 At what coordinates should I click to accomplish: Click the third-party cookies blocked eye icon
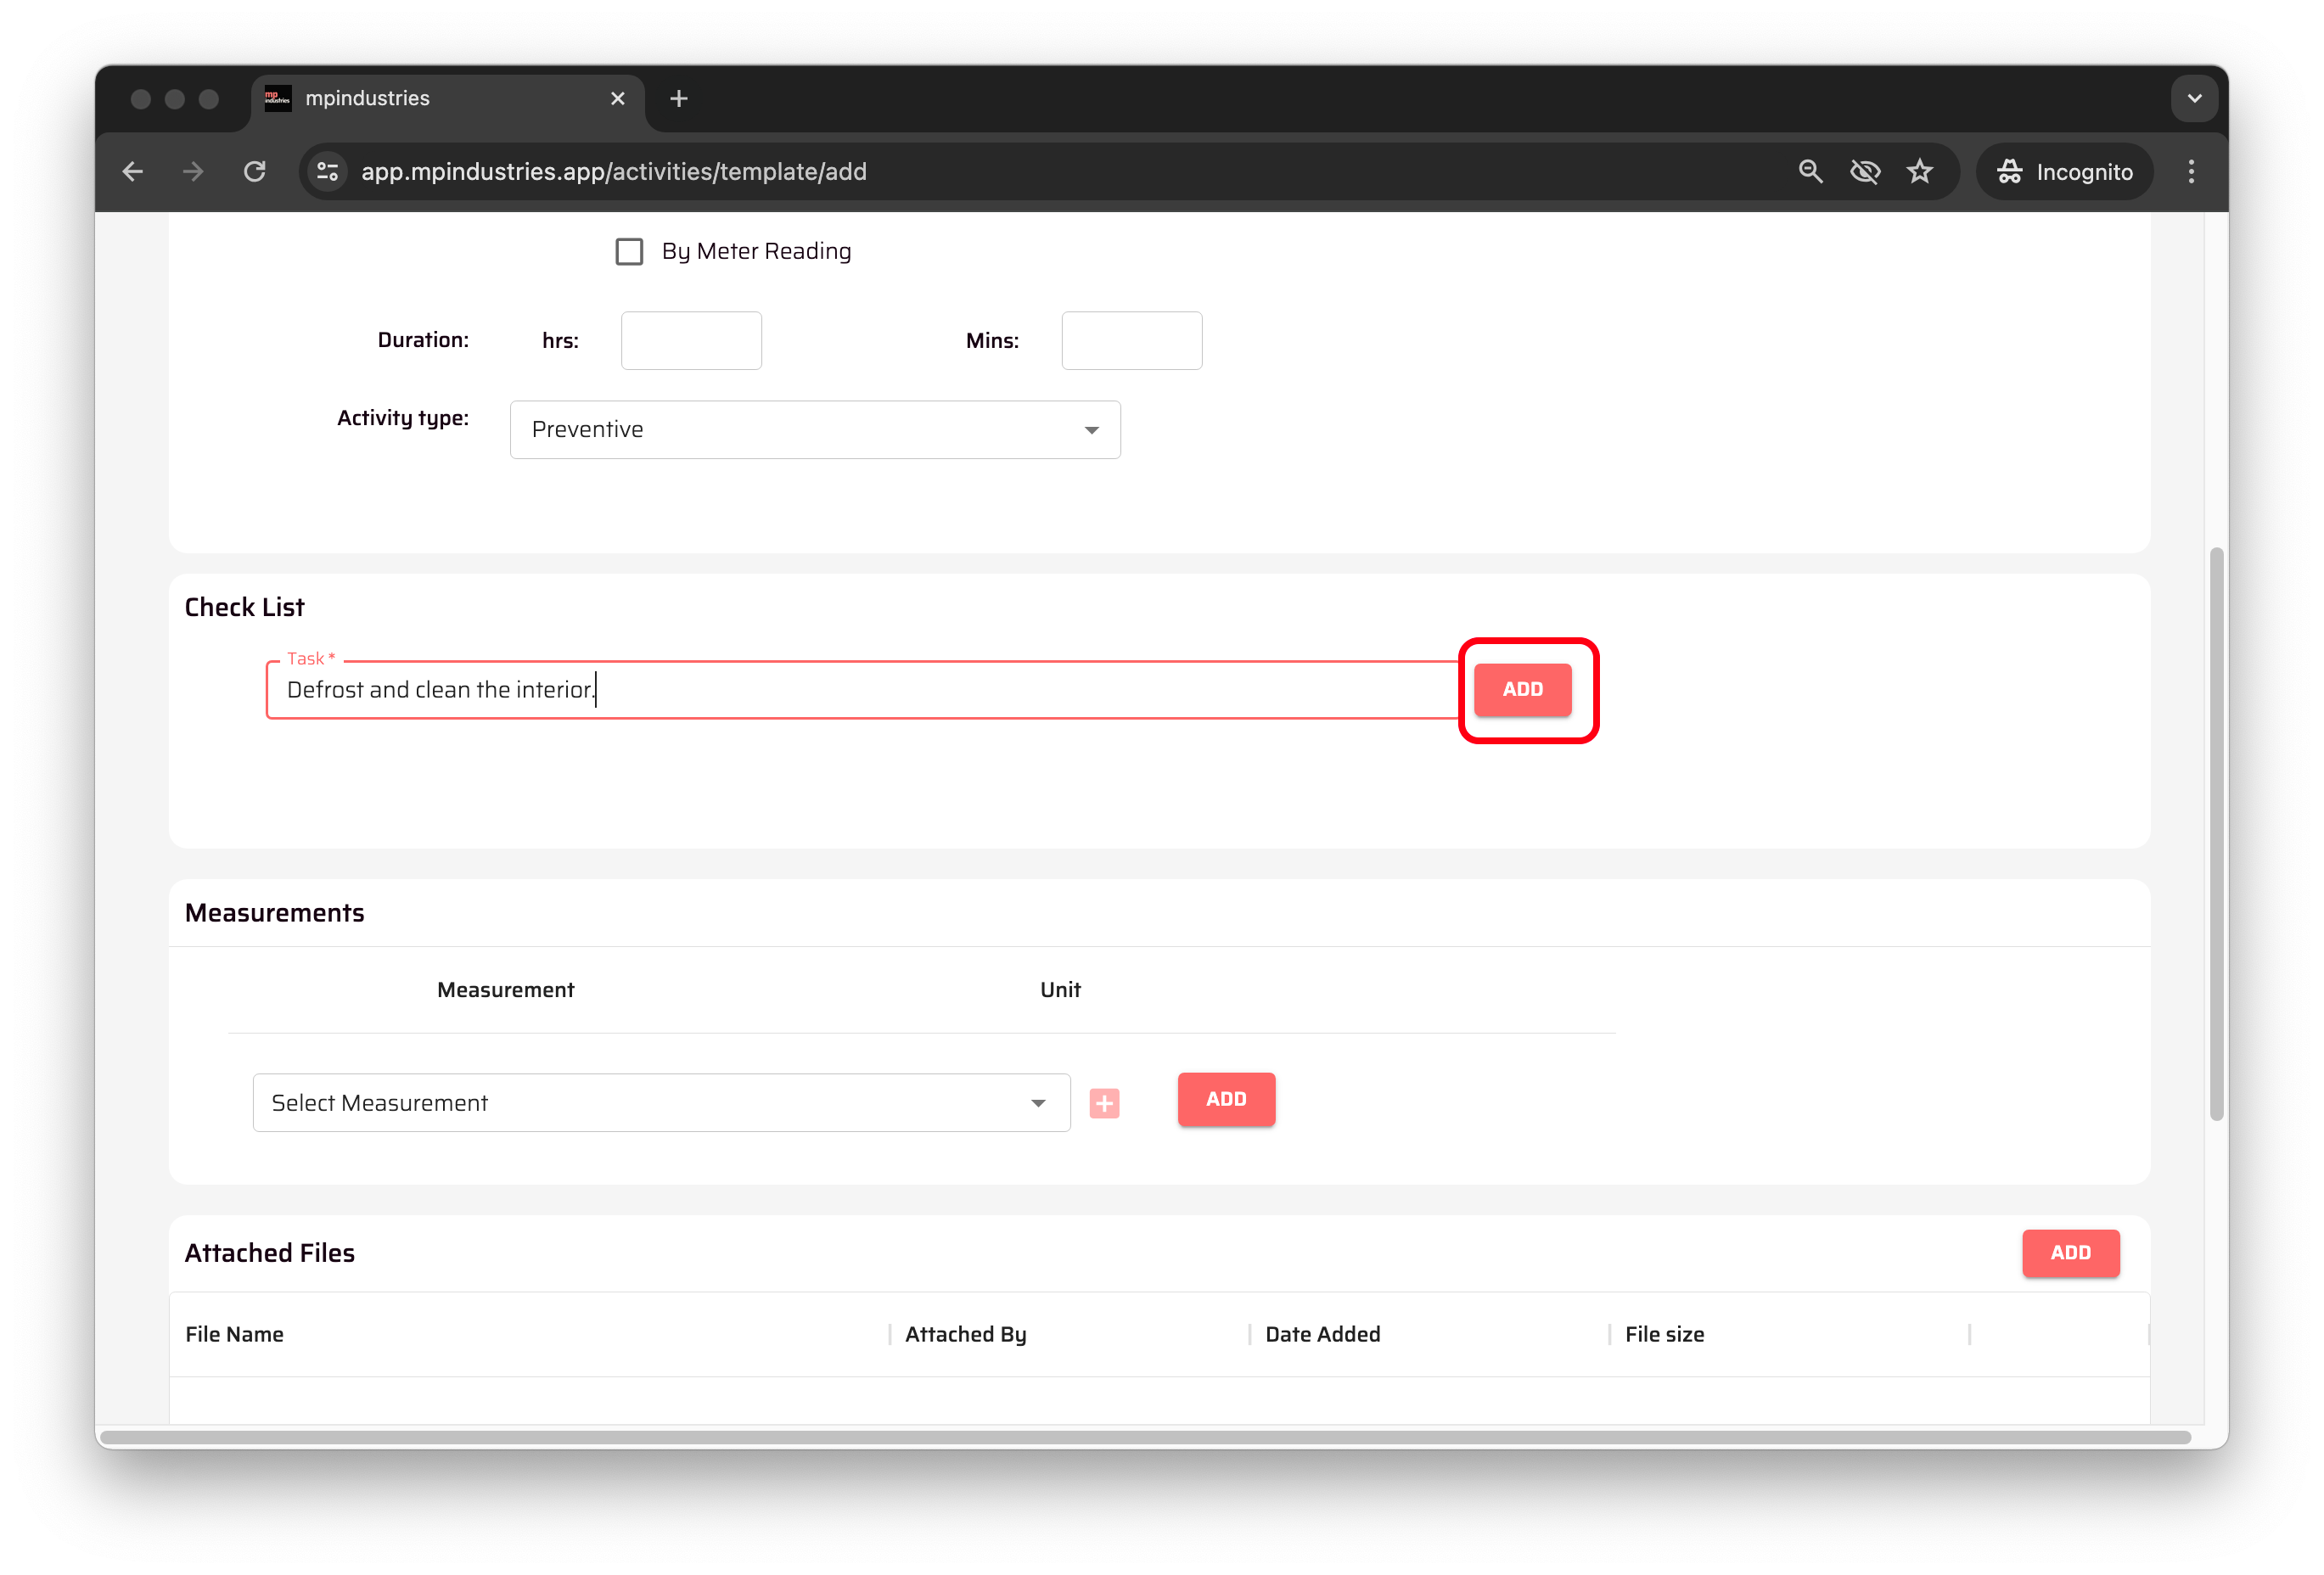coord(1864,172)
